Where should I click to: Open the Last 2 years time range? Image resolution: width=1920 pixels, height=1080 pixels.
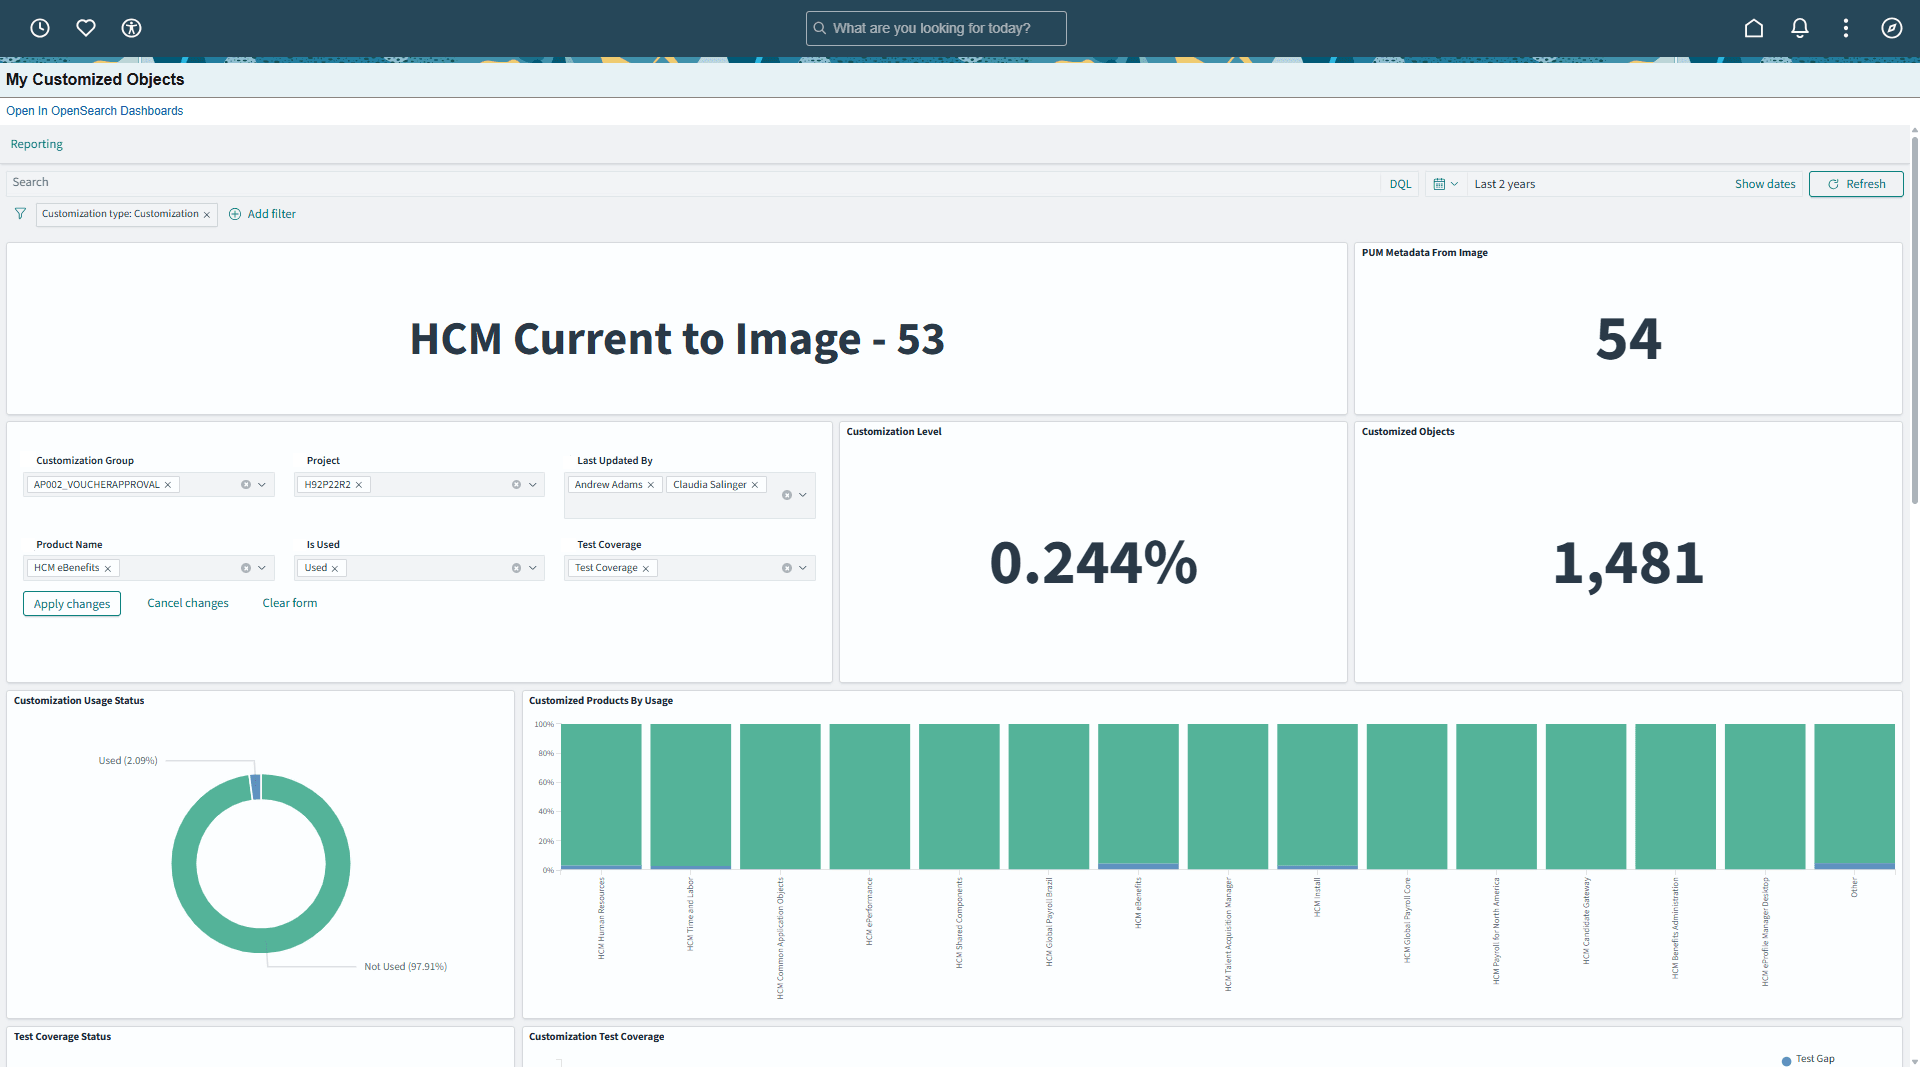1505,184
